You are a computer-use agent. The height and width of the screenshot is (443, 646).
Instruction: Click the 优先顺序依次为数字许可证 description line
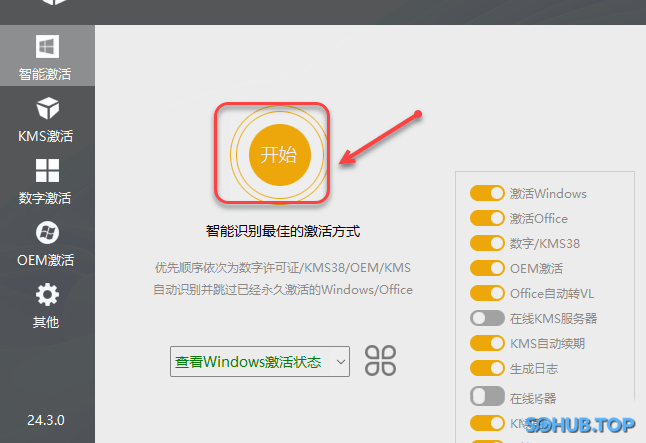283,268
